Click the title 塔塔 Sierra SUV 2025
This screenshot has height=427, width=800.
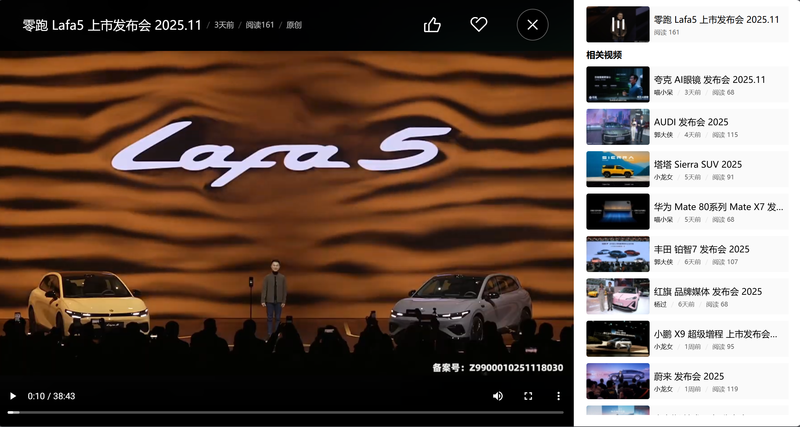697,164
